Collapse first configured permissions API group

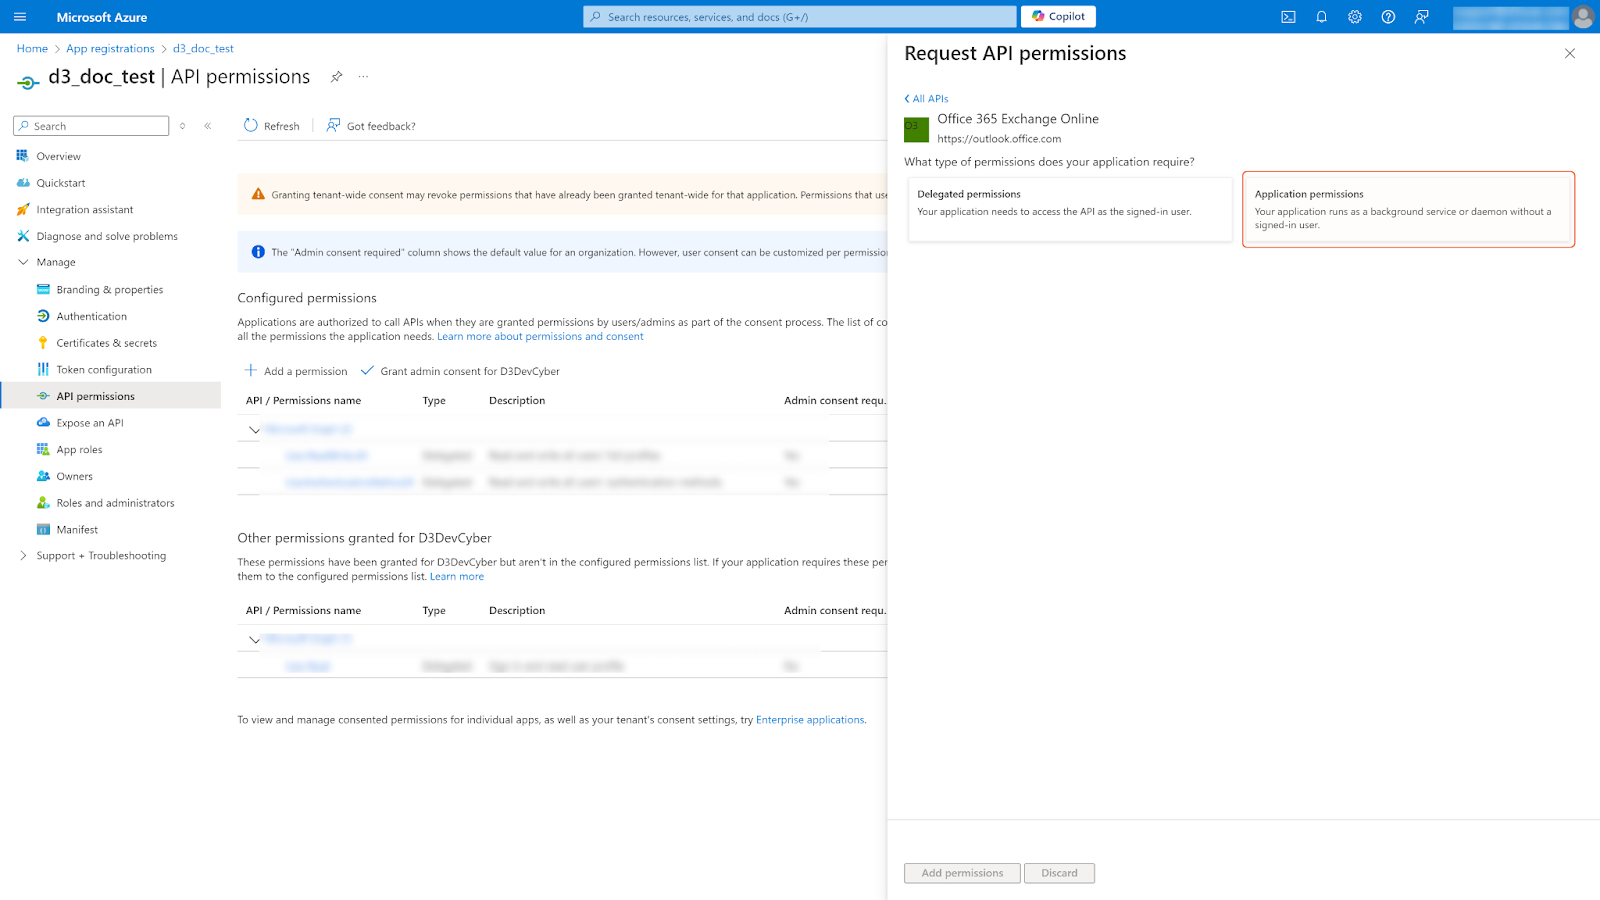click(254, 430)
